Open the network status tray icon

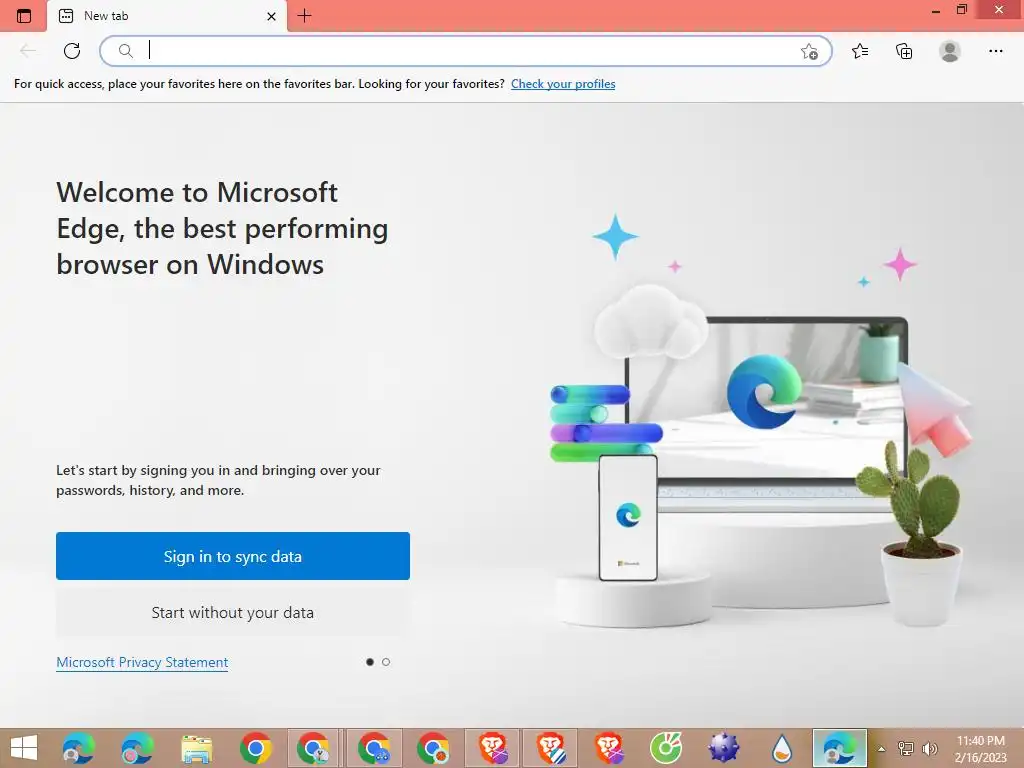906,748
